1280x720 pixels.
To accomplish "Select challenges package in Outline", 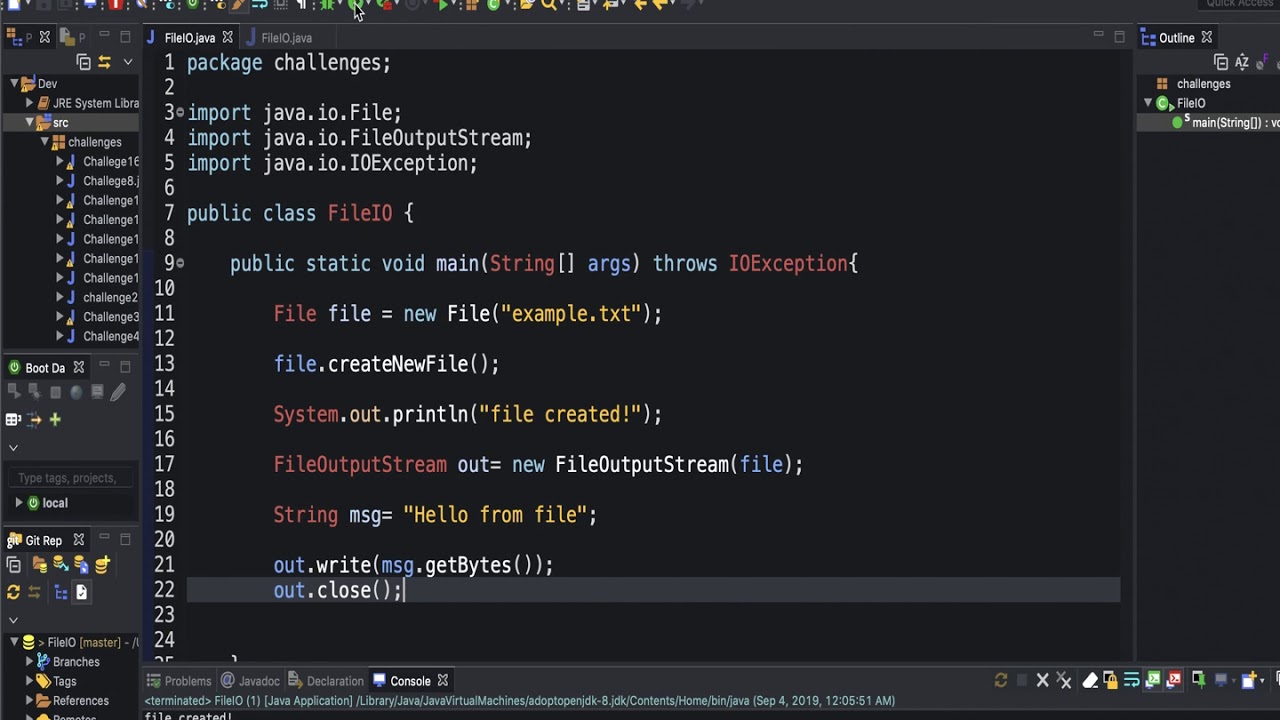I will tap(1203, 84).
